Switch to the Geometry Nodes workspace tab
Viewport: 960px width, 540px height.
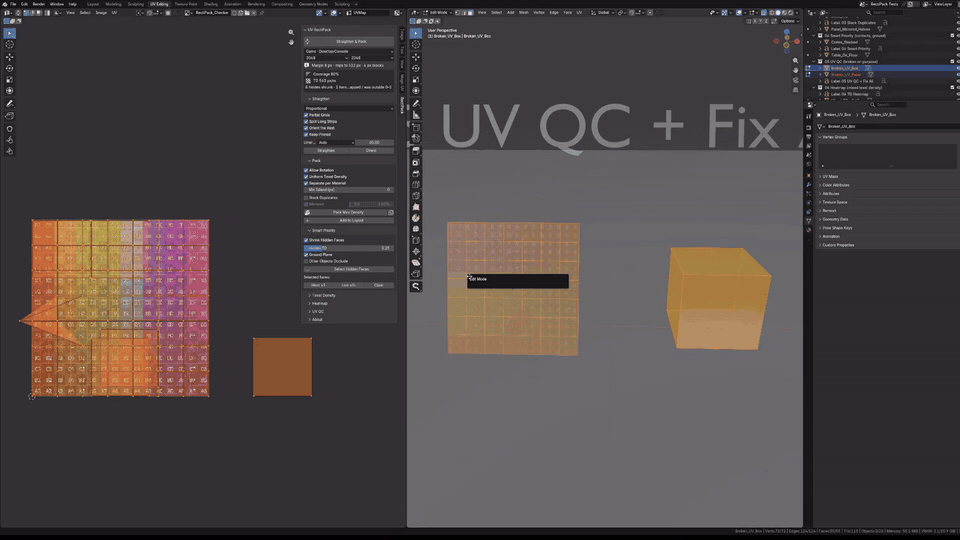click(x=313, y=4)
